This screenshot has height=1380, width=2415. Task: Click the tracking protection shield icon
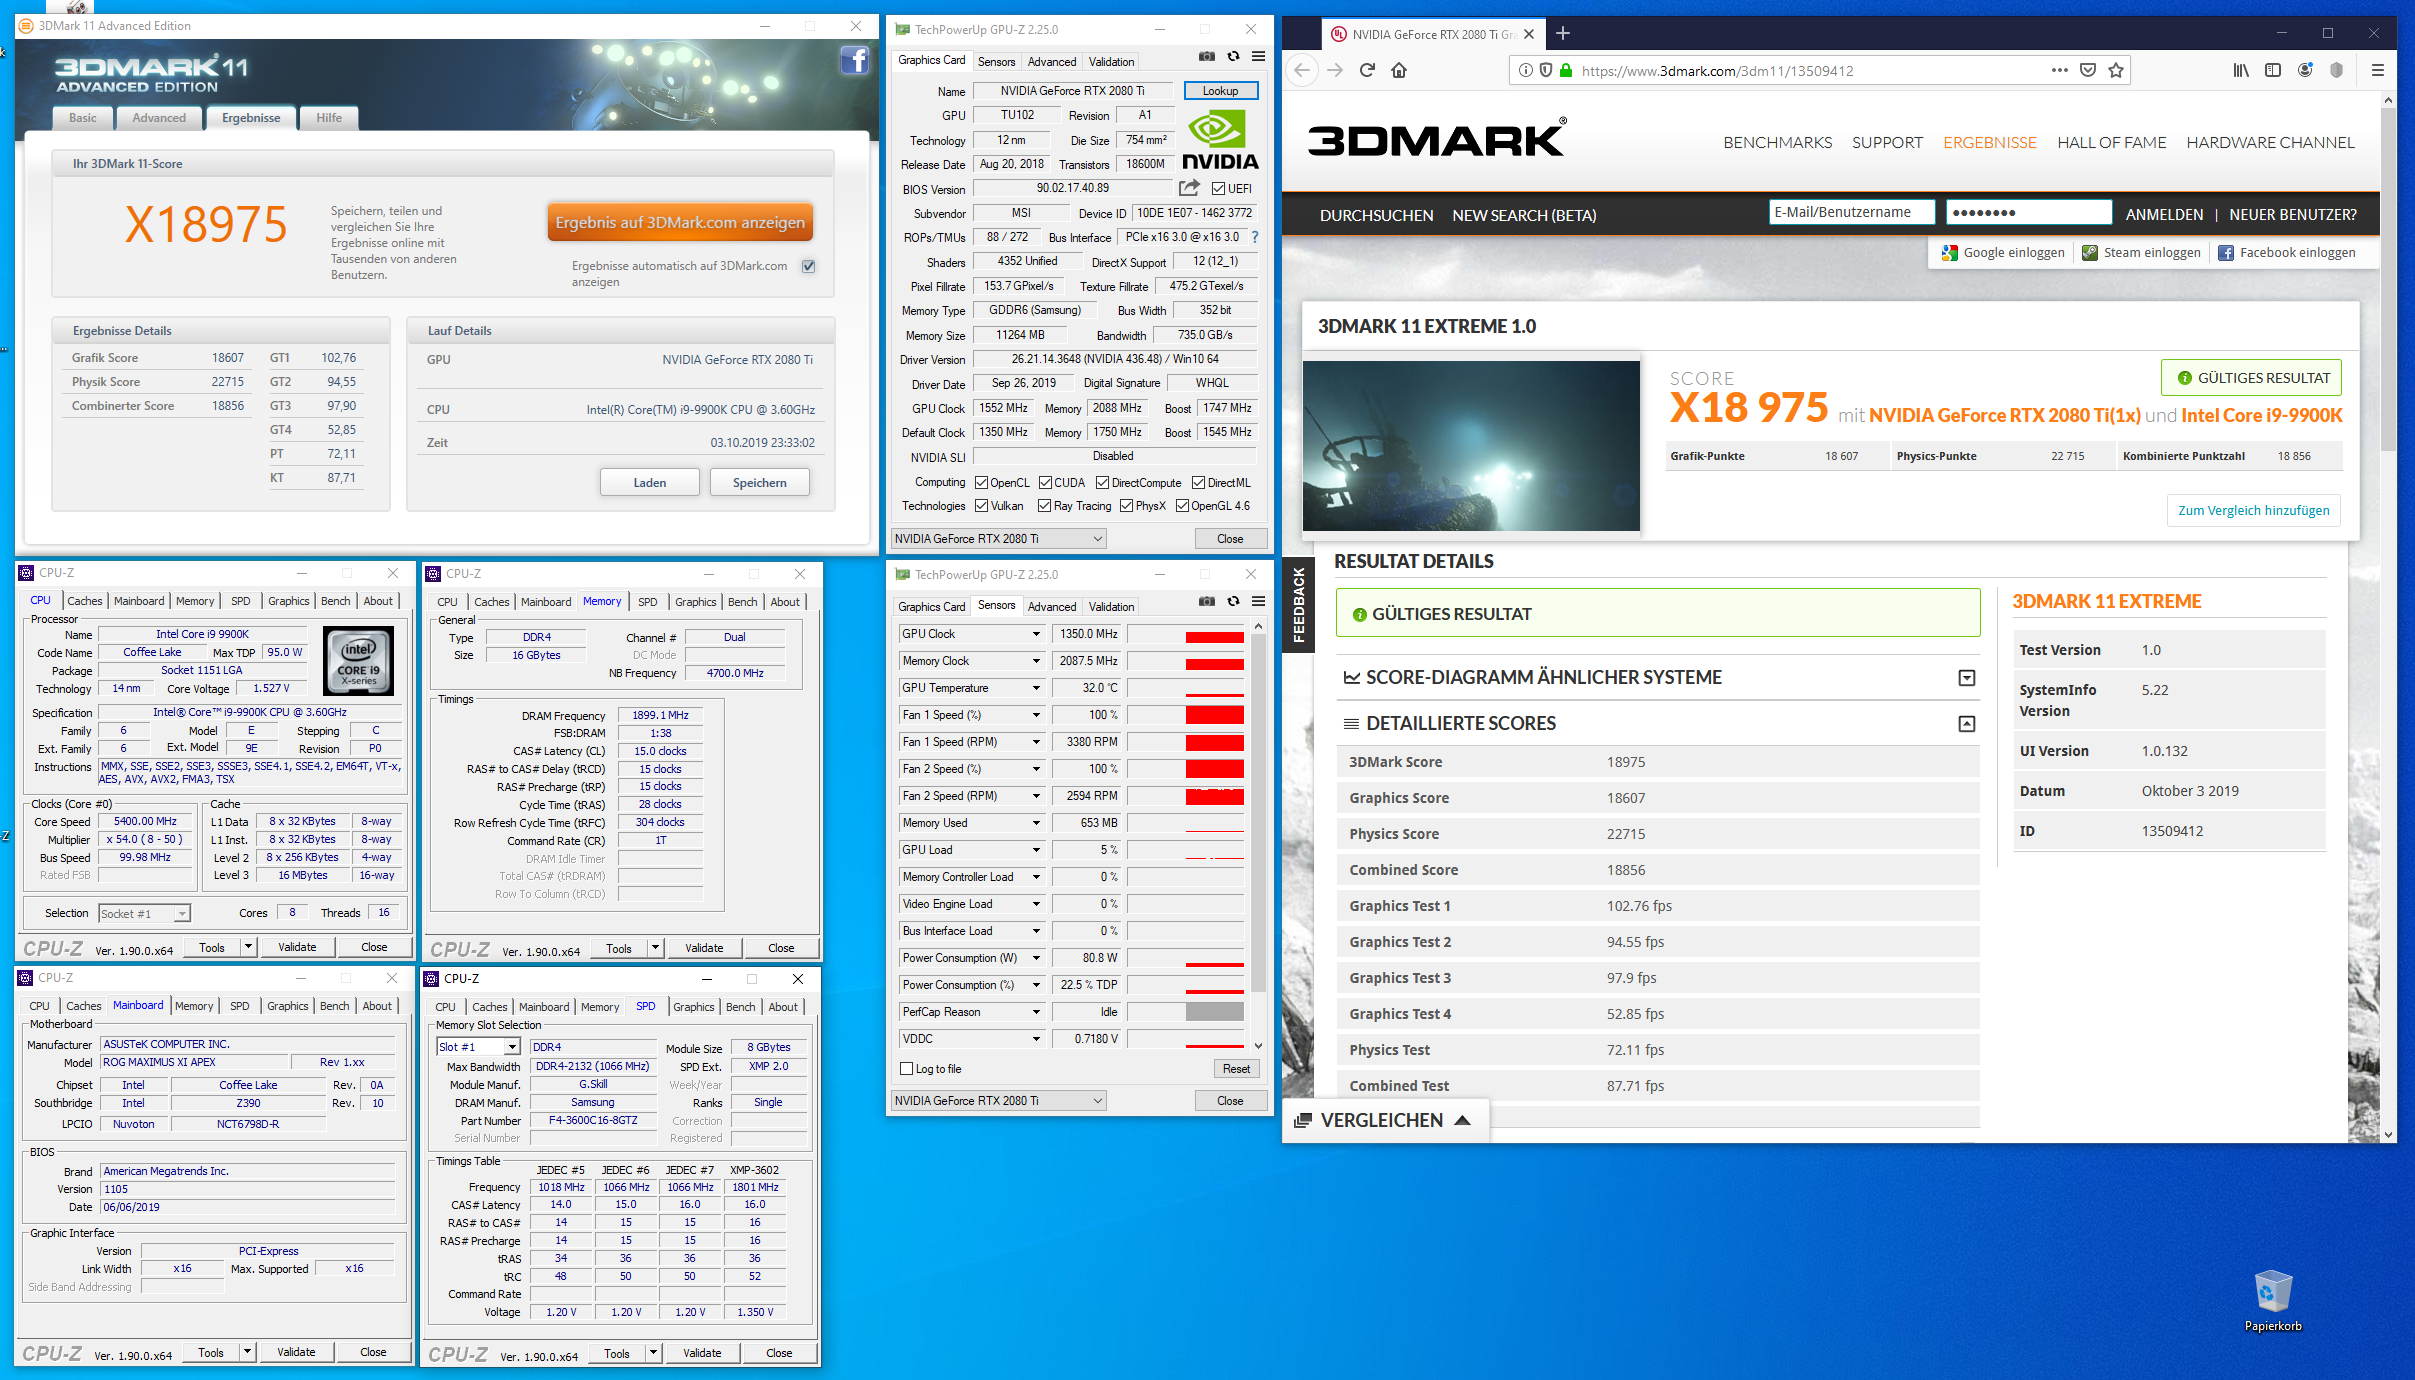pos(1546,70)
